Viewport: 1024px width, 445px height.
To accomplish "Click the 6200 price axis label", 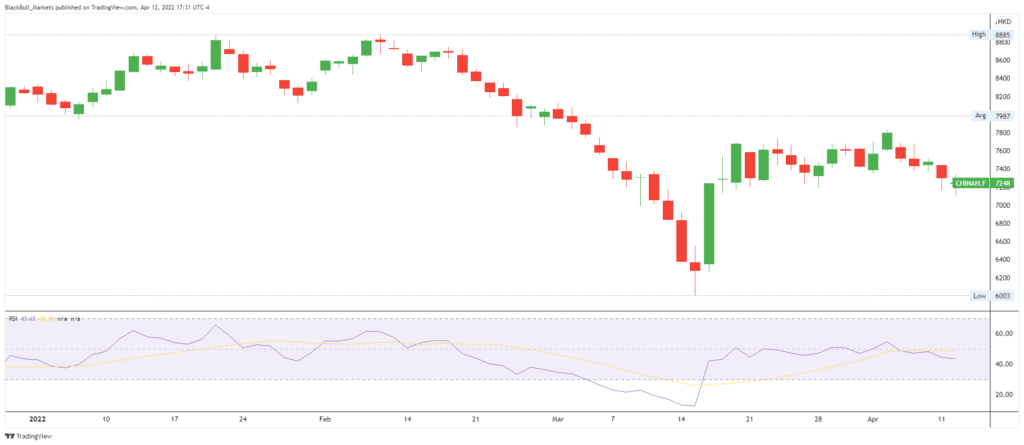I will (x=1002, y=278).
